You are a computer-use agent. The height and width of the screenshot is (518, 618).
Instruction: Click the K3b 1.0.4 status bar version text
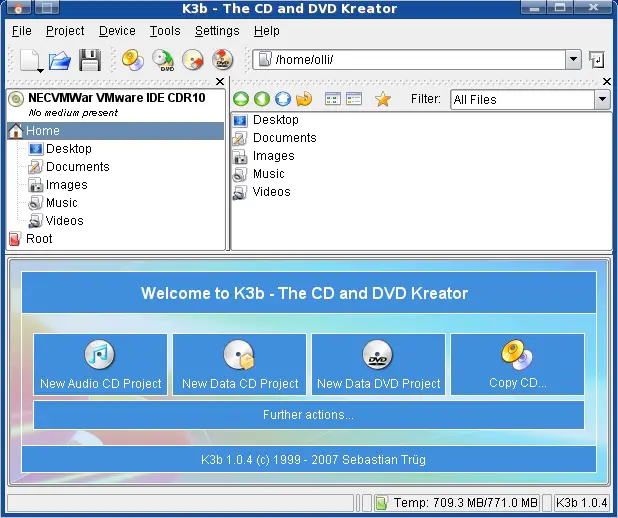[581, 503]
